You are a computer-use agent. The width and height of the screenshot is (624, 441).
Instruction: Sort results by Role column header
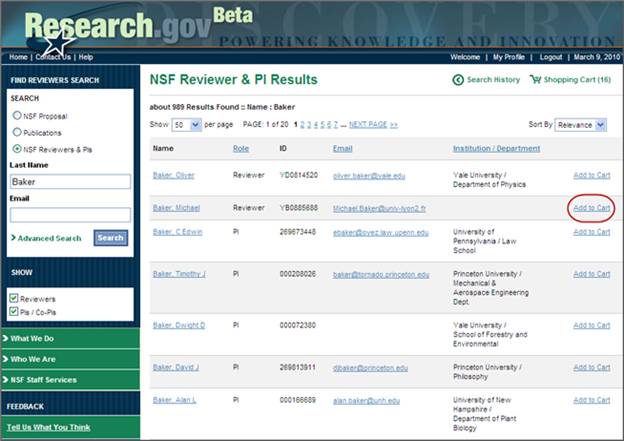point(240,149)
